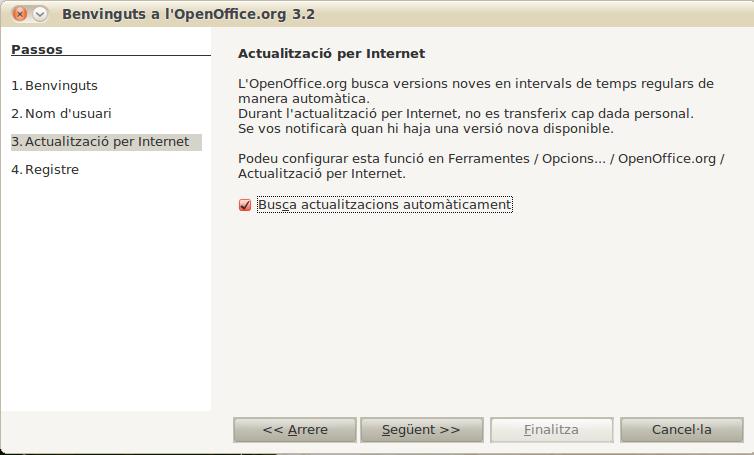Click the 'Se vos notificarà' sentence
The image size is (754, 455).
click(x=426, y=129)
